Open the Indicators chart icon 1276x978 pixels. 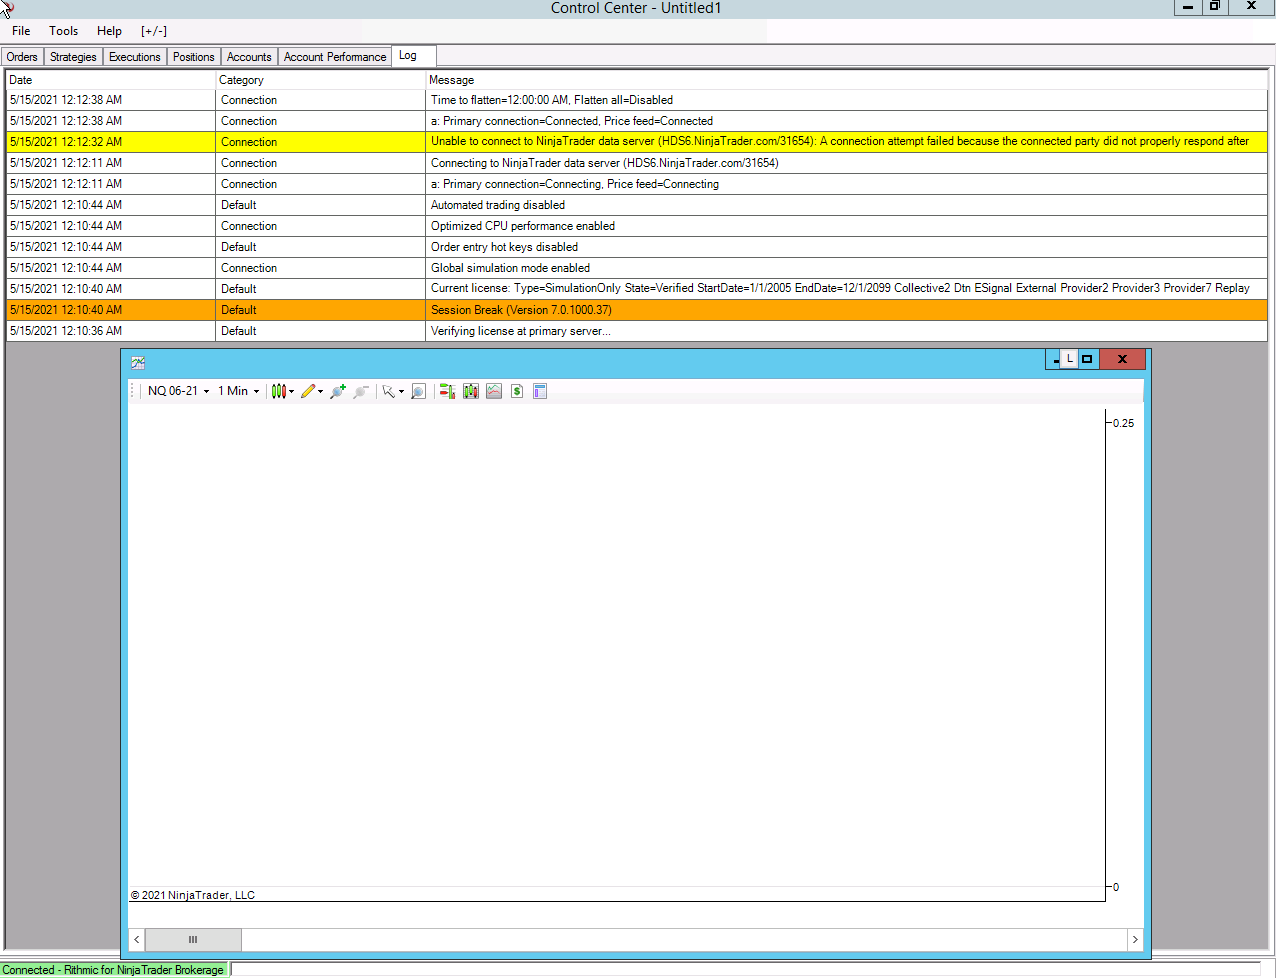(x=494, y=391)
